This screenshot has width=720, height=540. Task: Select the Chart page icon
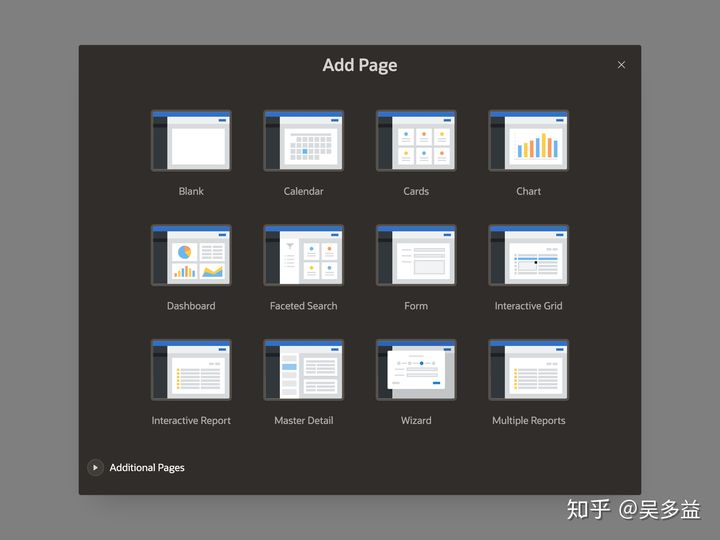coord(529,141)
